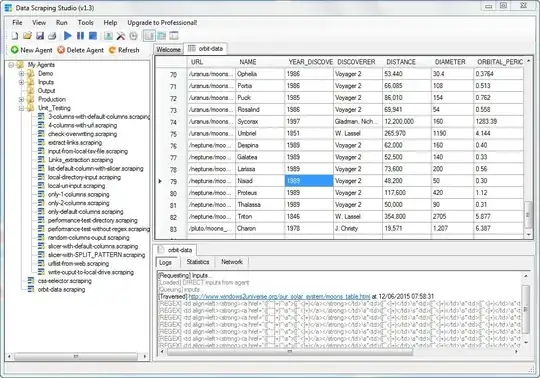Click the data grid vertical scrollbar thumb

(x=528, y=215)
